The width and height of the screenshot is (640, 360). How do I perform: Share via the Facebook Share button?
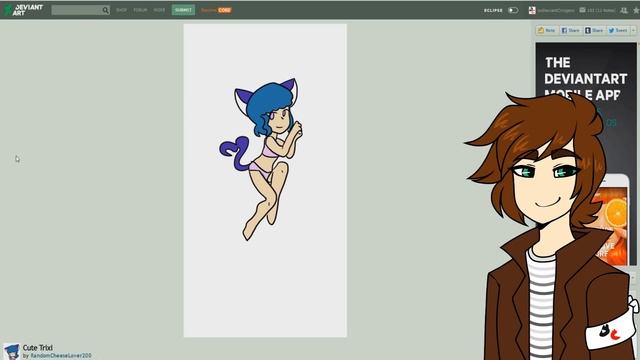click(570, 30)
